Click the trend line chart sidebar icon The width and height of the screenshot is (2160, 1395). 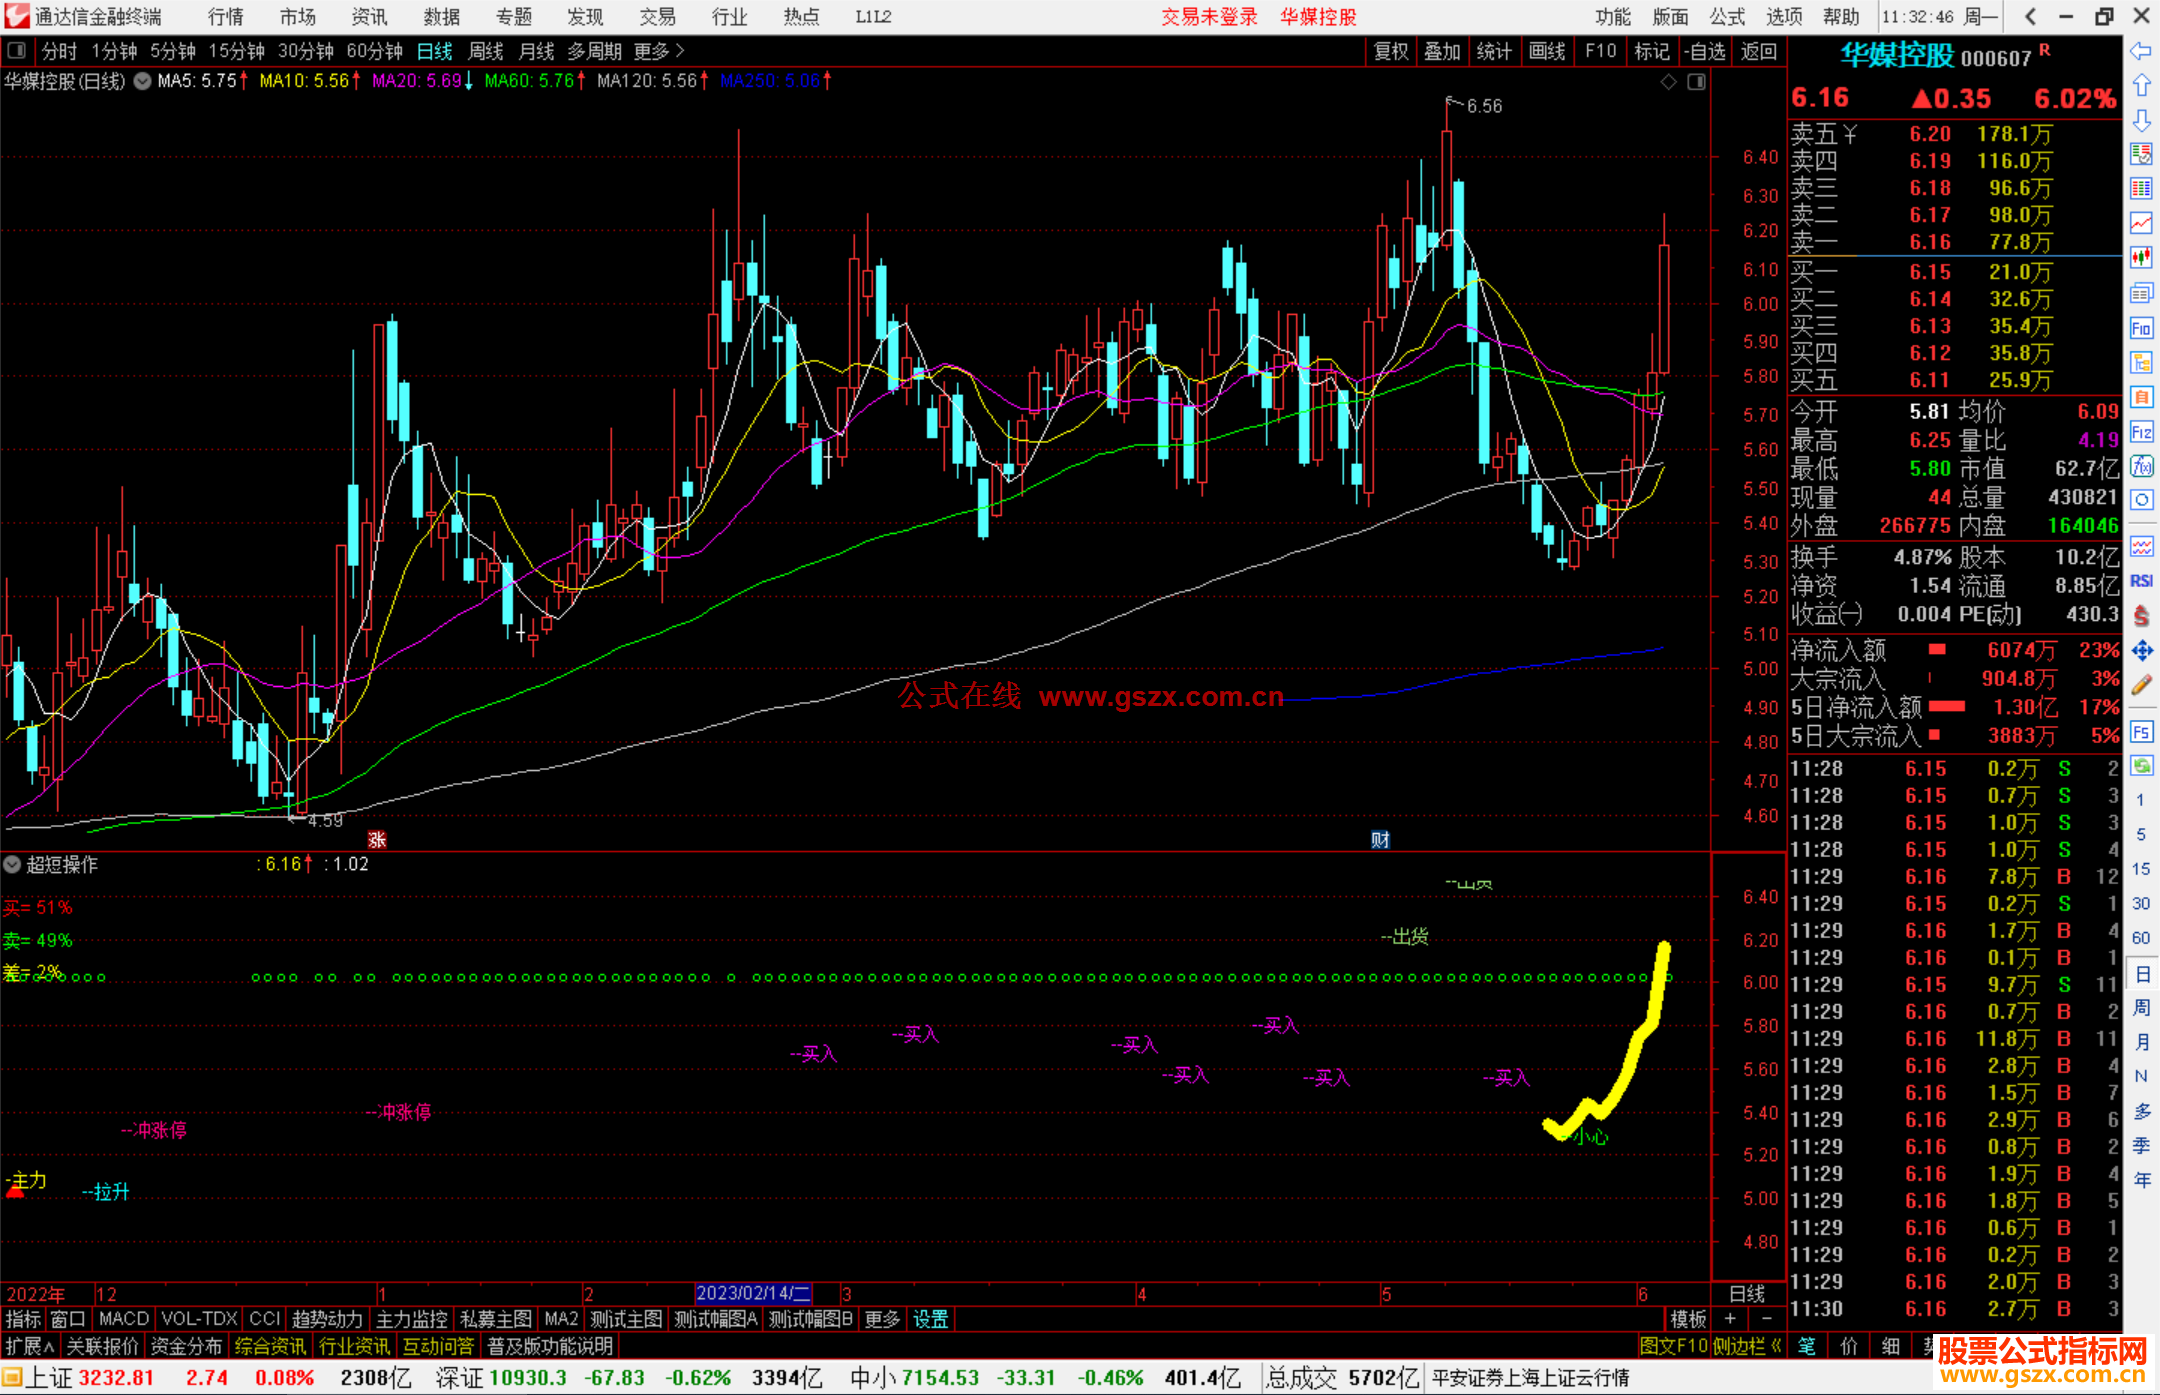pos(2141,223)
